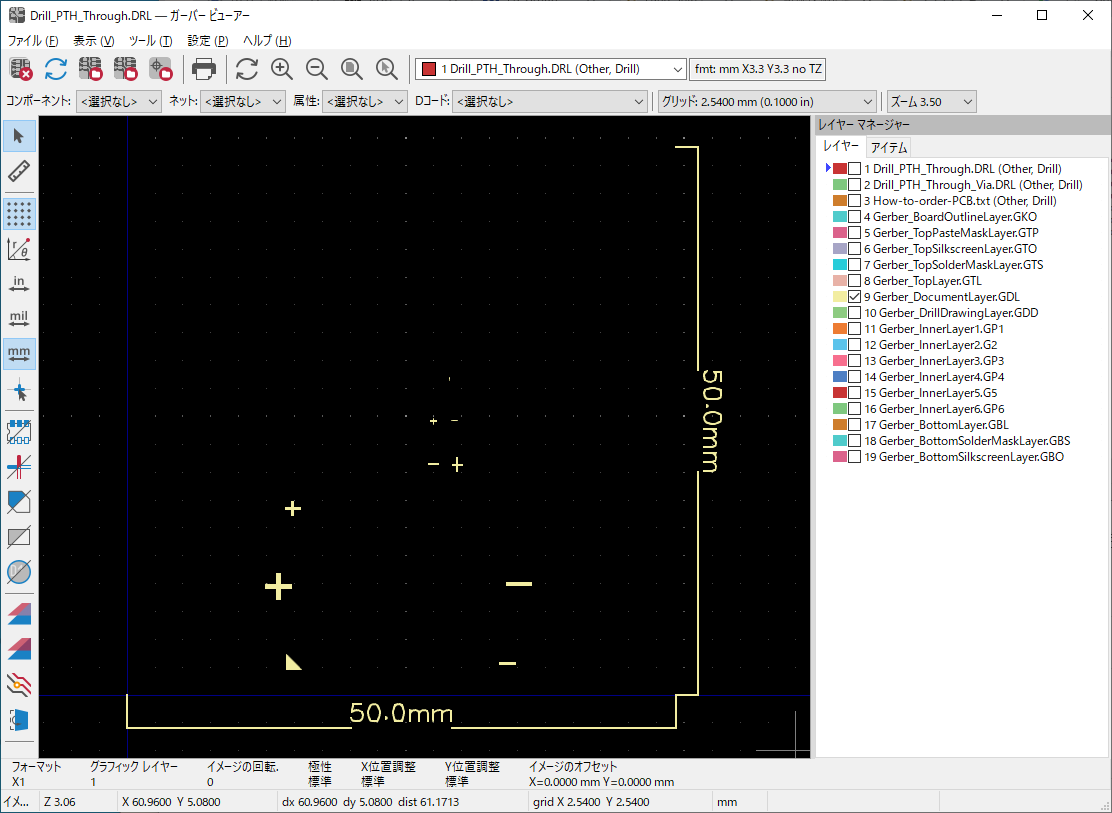The height and width of the screenshot is (813, 1112).
Task: Switch units to inches icon
Action: 19,284
